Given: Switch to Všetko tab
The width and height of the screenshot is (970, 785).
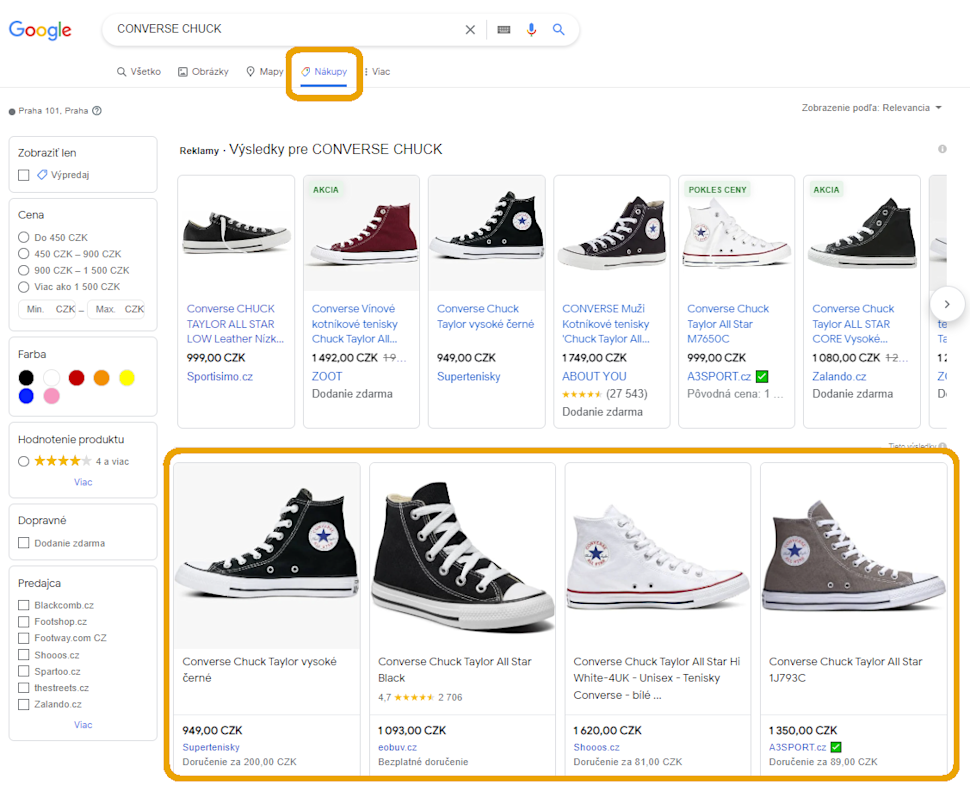Looking at the screenshot, I should tap(139, 72).
